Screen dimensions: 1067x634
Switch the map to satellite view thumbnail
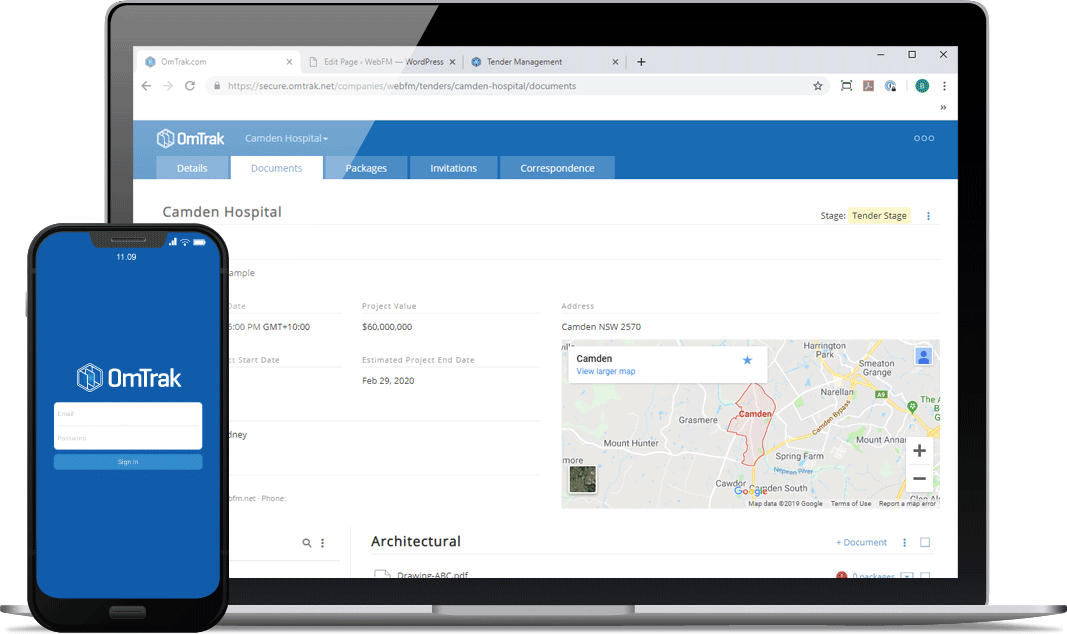[582, 480]
